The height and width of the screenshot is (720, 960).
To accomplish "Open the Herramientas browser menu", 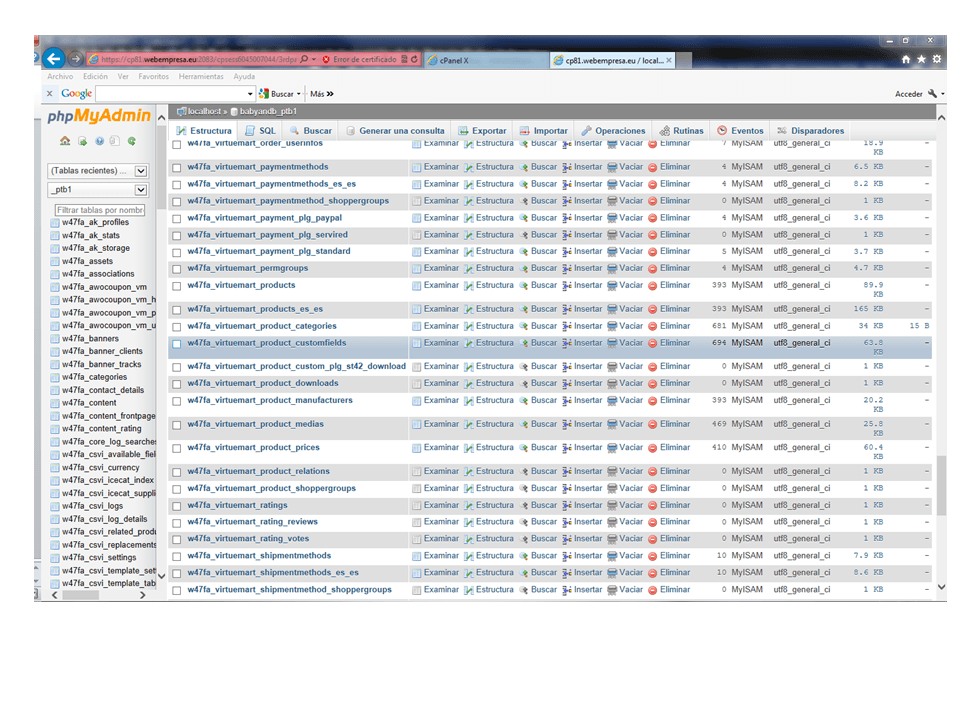I will click(x=201, y=77).
